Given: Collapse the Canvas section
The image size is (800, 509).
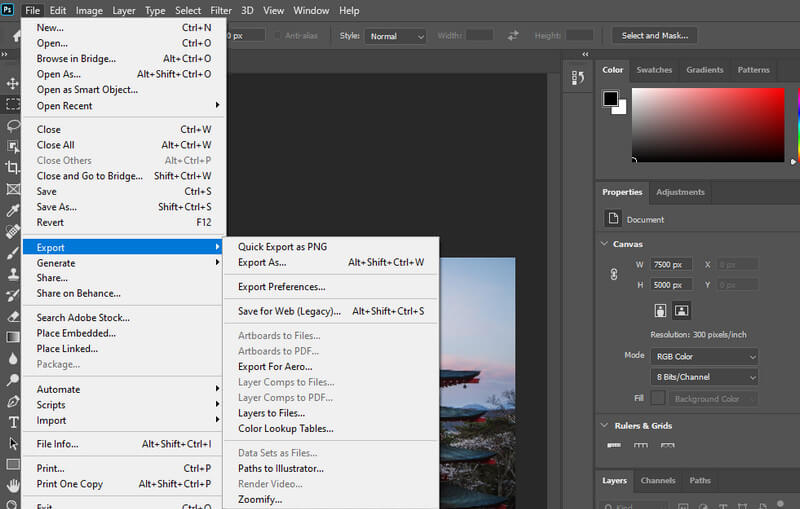Looking at the screenshot, I should tap(604, 244).
